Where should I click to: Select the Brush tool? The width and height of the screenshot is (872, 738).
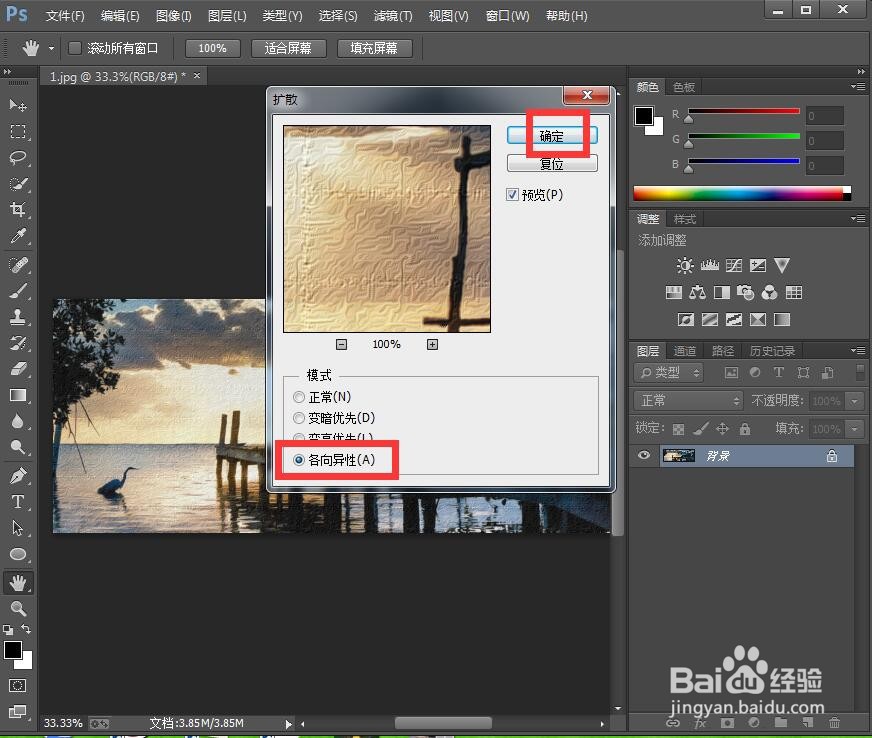[x=18, y=290]
